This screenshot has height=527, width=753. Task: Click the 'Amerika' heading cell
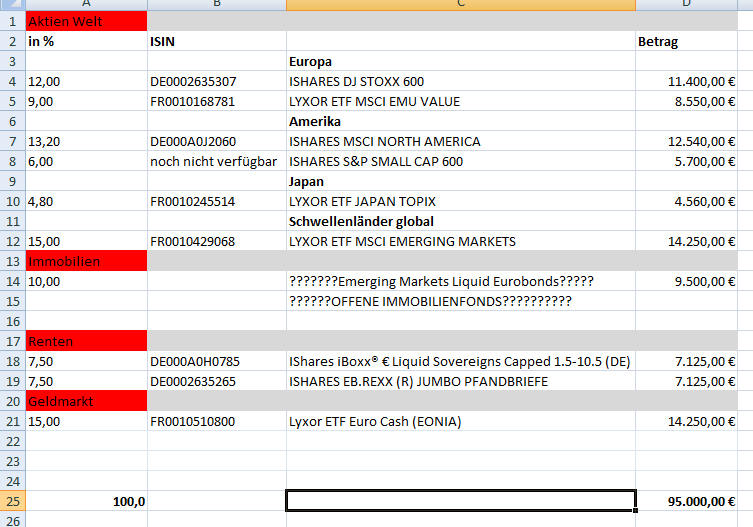tap(461, 122)
